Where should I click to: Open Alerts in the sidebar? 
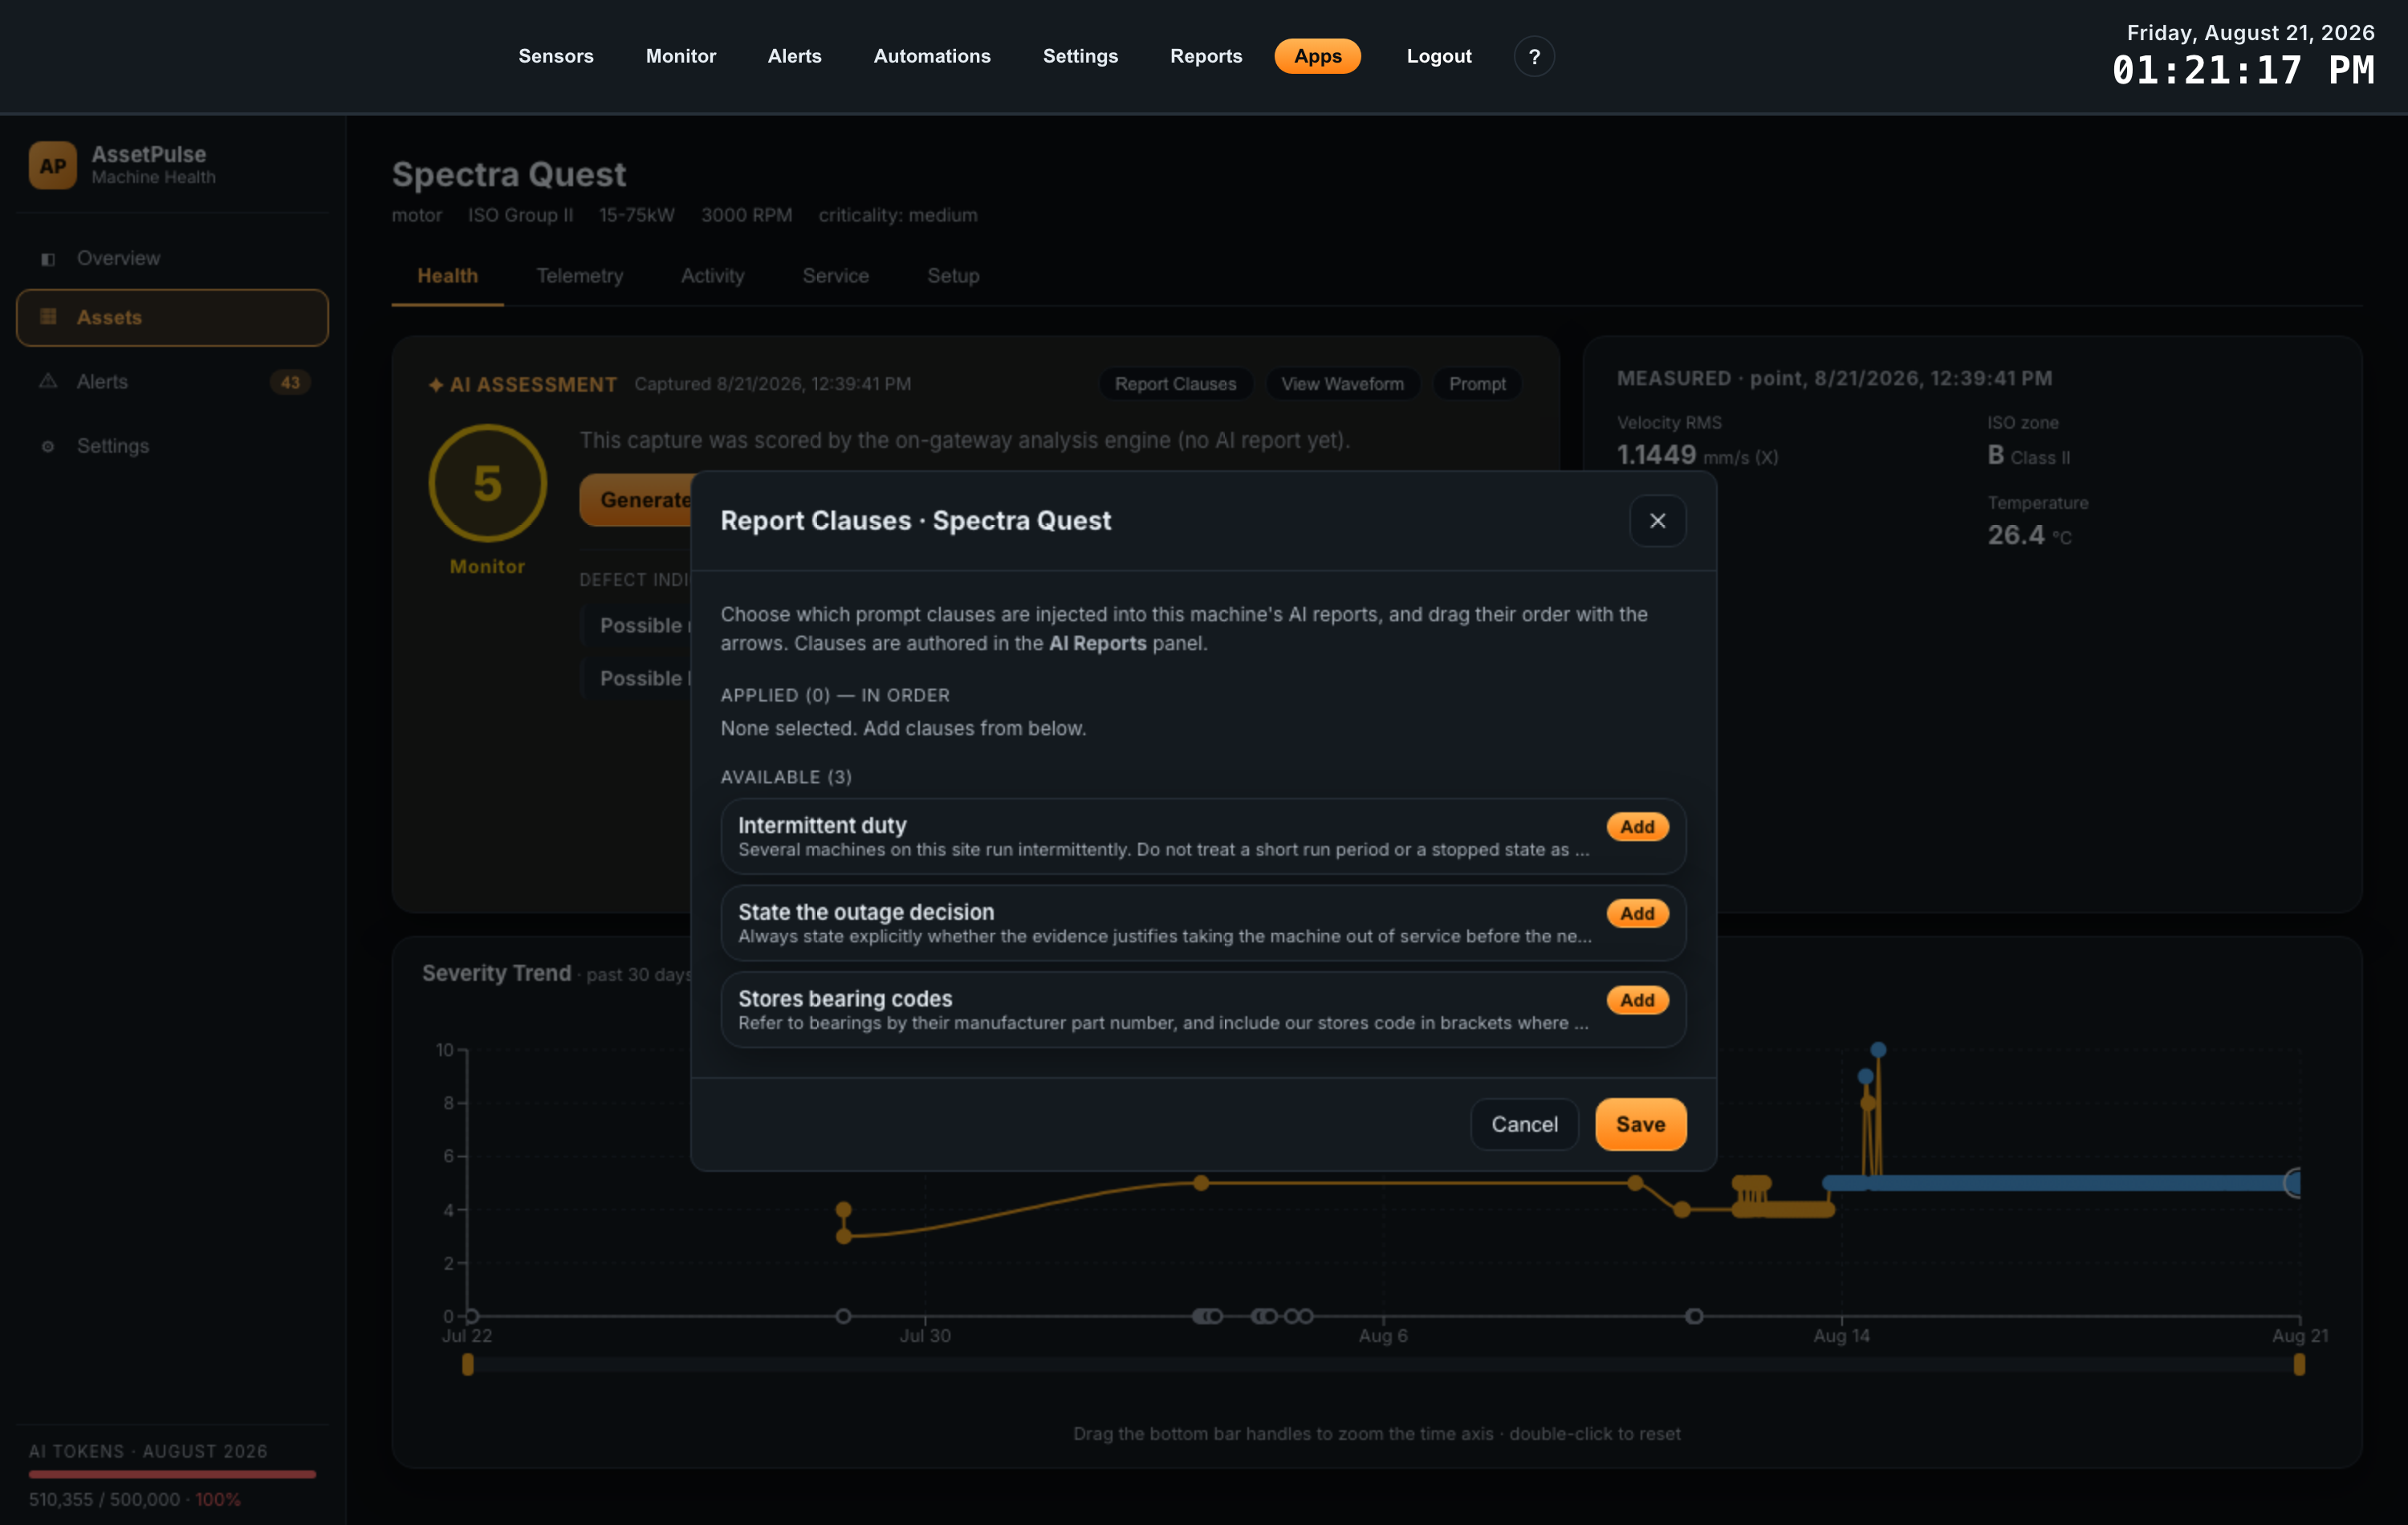pos(172,382)
